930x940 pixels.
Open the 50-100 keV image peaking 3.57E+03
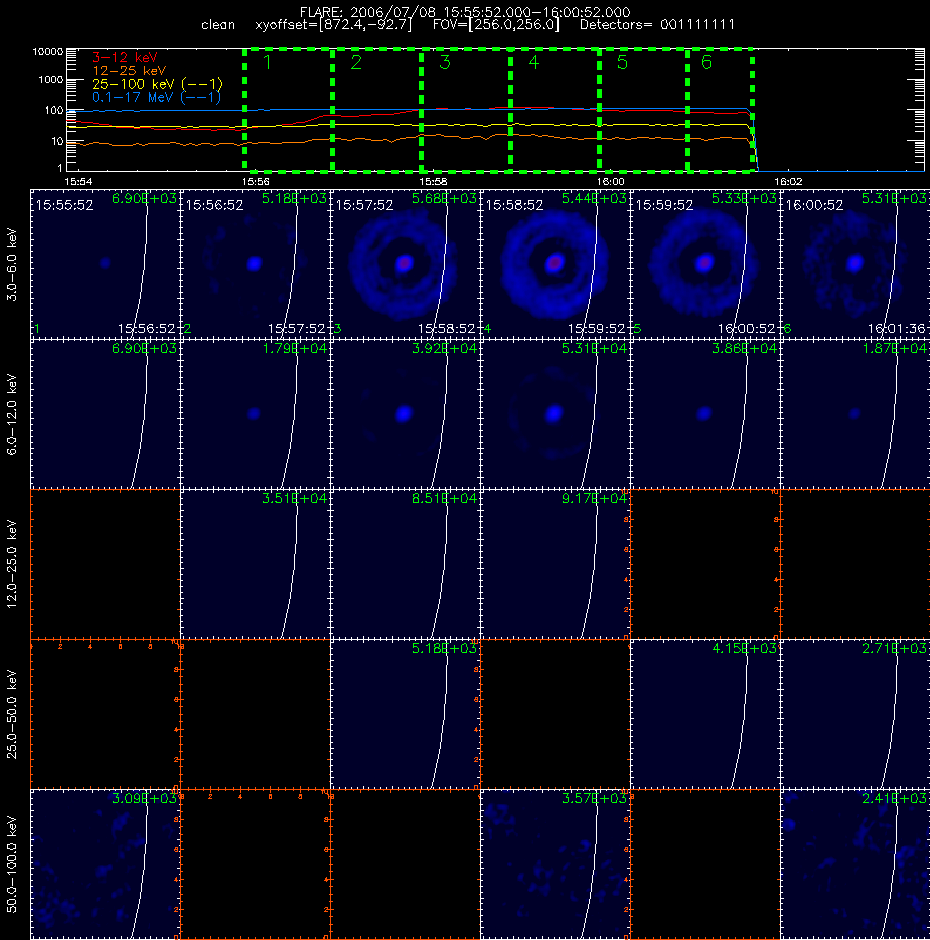click(555, 864)
